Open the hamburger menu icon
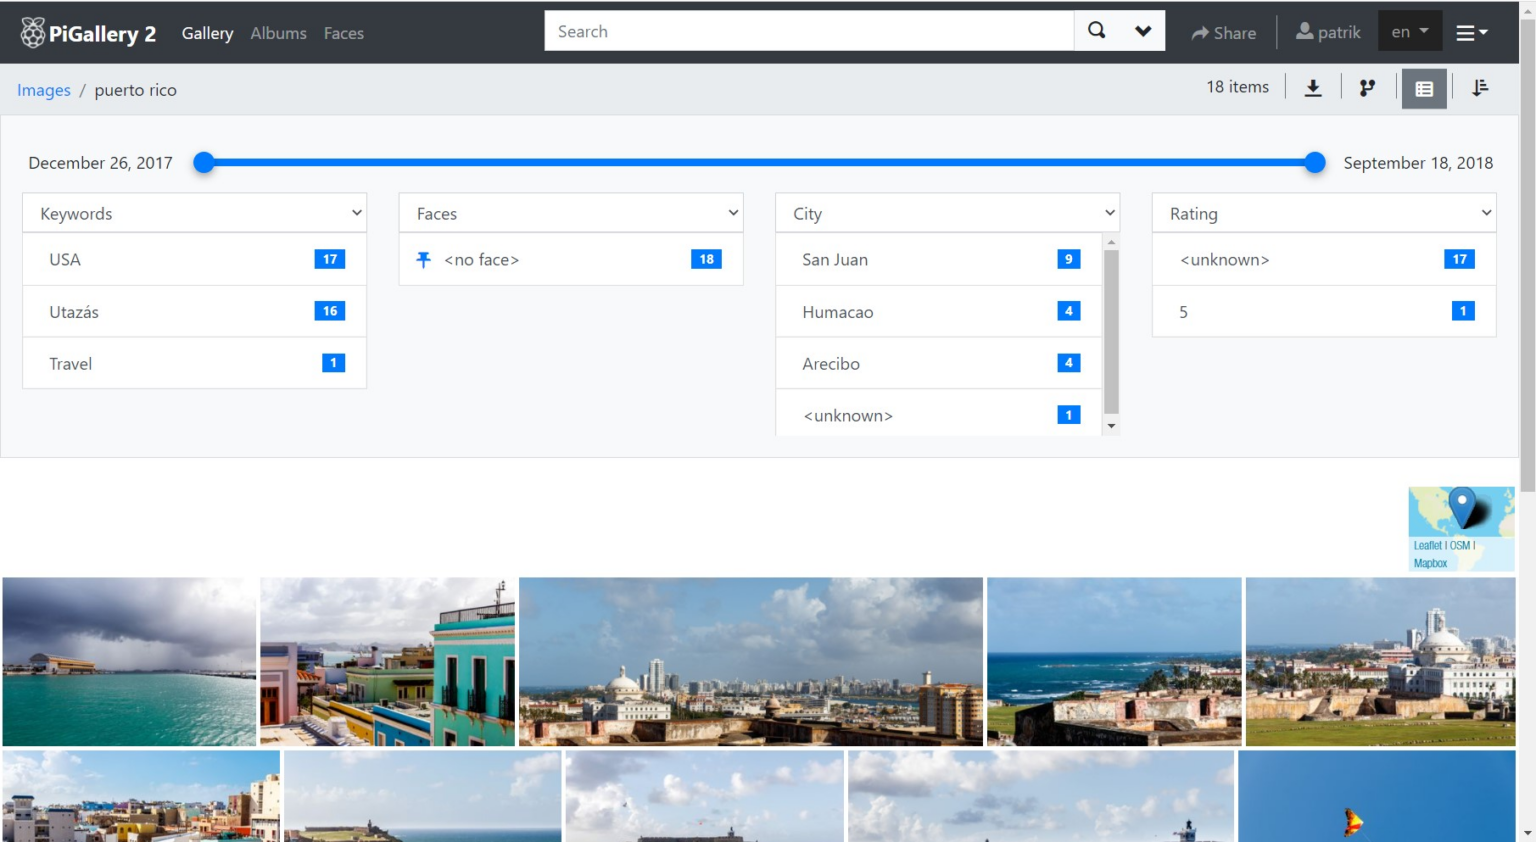Image resolution: width=1536 pixels, height=842 pixels. (1470, 31)
